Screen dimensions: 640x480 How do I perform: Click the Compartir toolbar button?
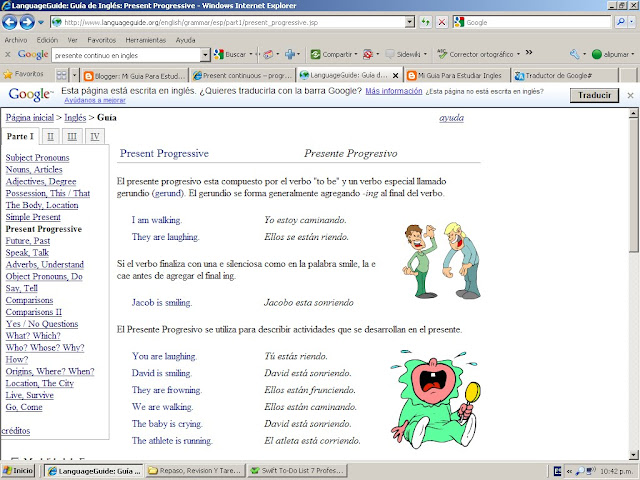tap(331, 54)
